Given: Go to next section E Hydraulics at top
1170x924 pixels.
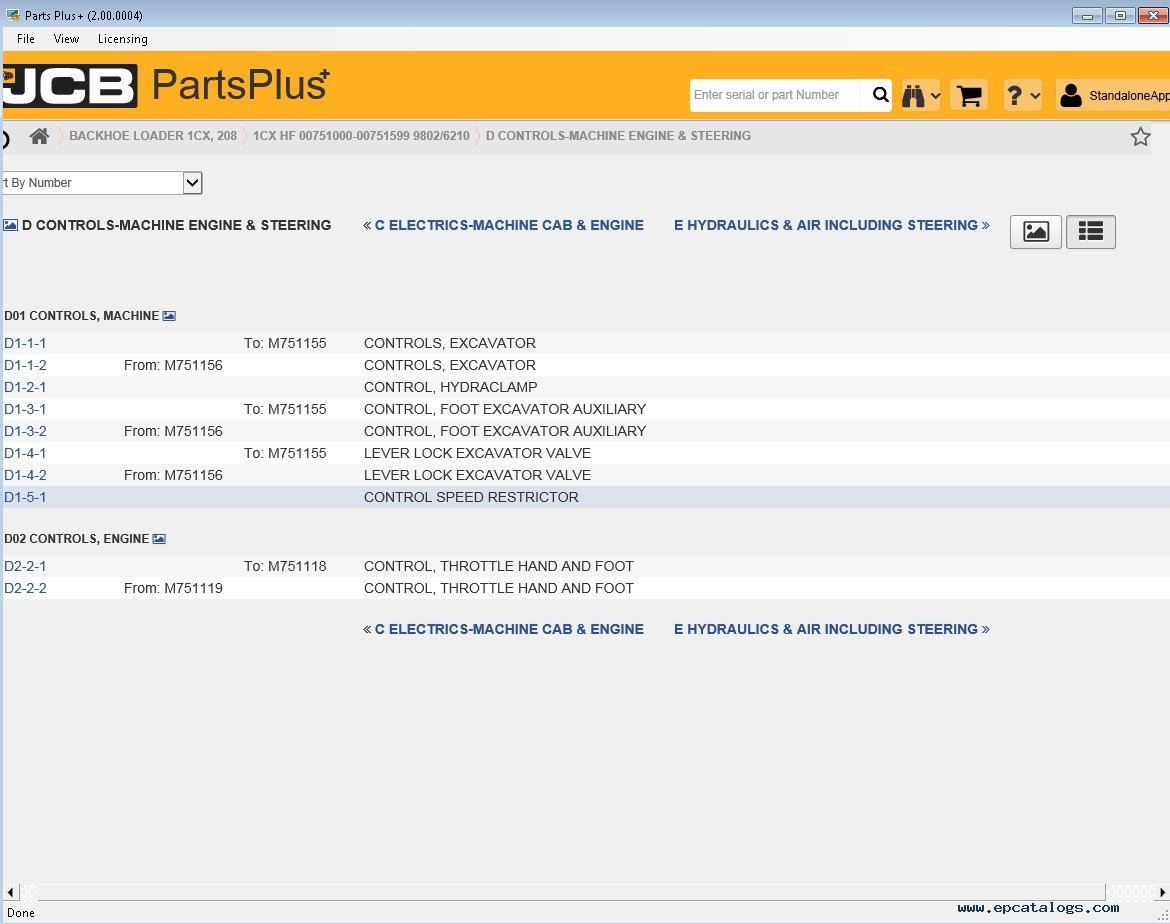Looking at the screenshot, I should pos(826,225).
